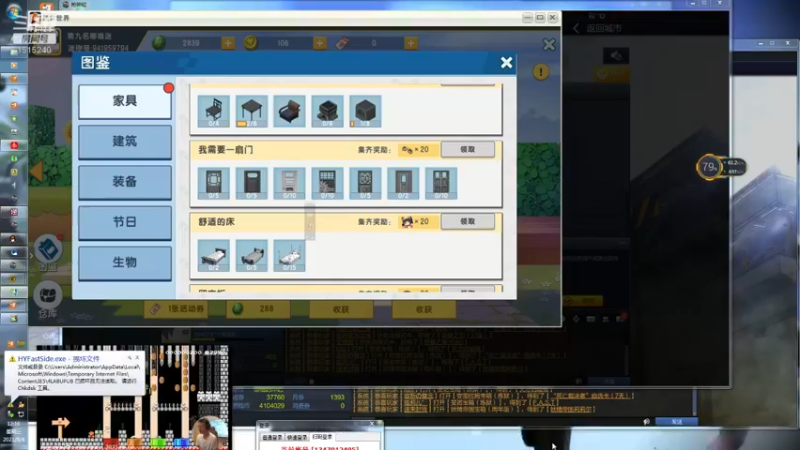Claim reward for 舒适的床 set

click(x=467, y=221)
